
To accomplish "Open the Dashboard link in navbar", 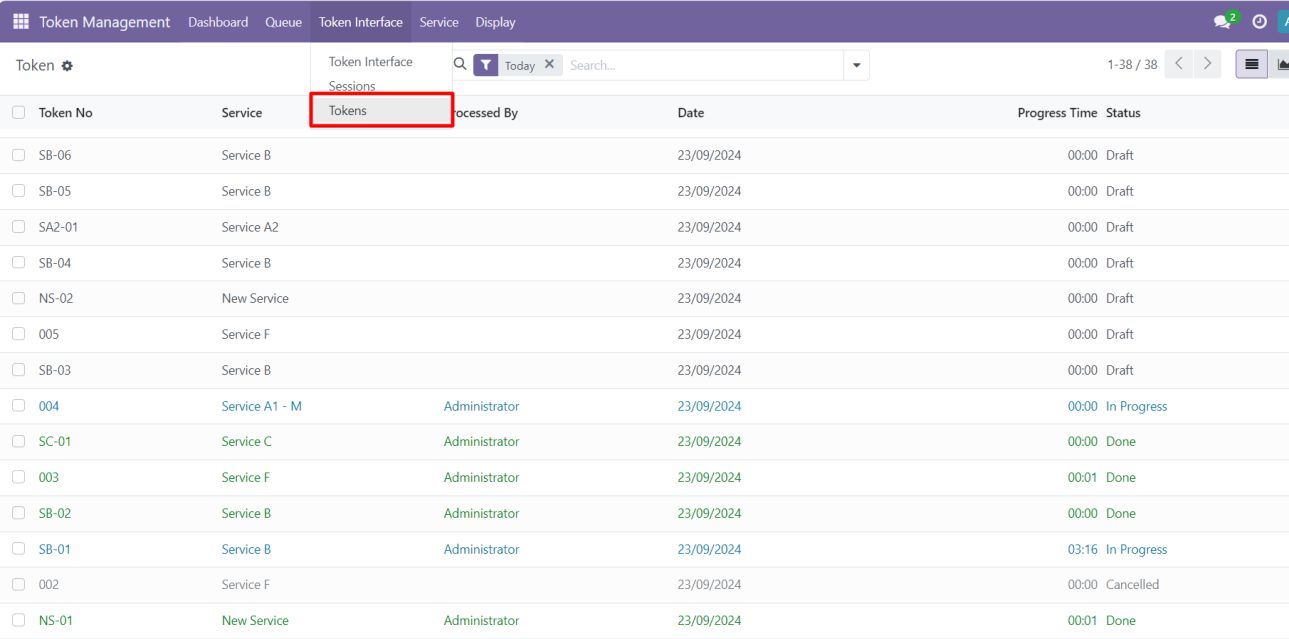I will point(218,22).
